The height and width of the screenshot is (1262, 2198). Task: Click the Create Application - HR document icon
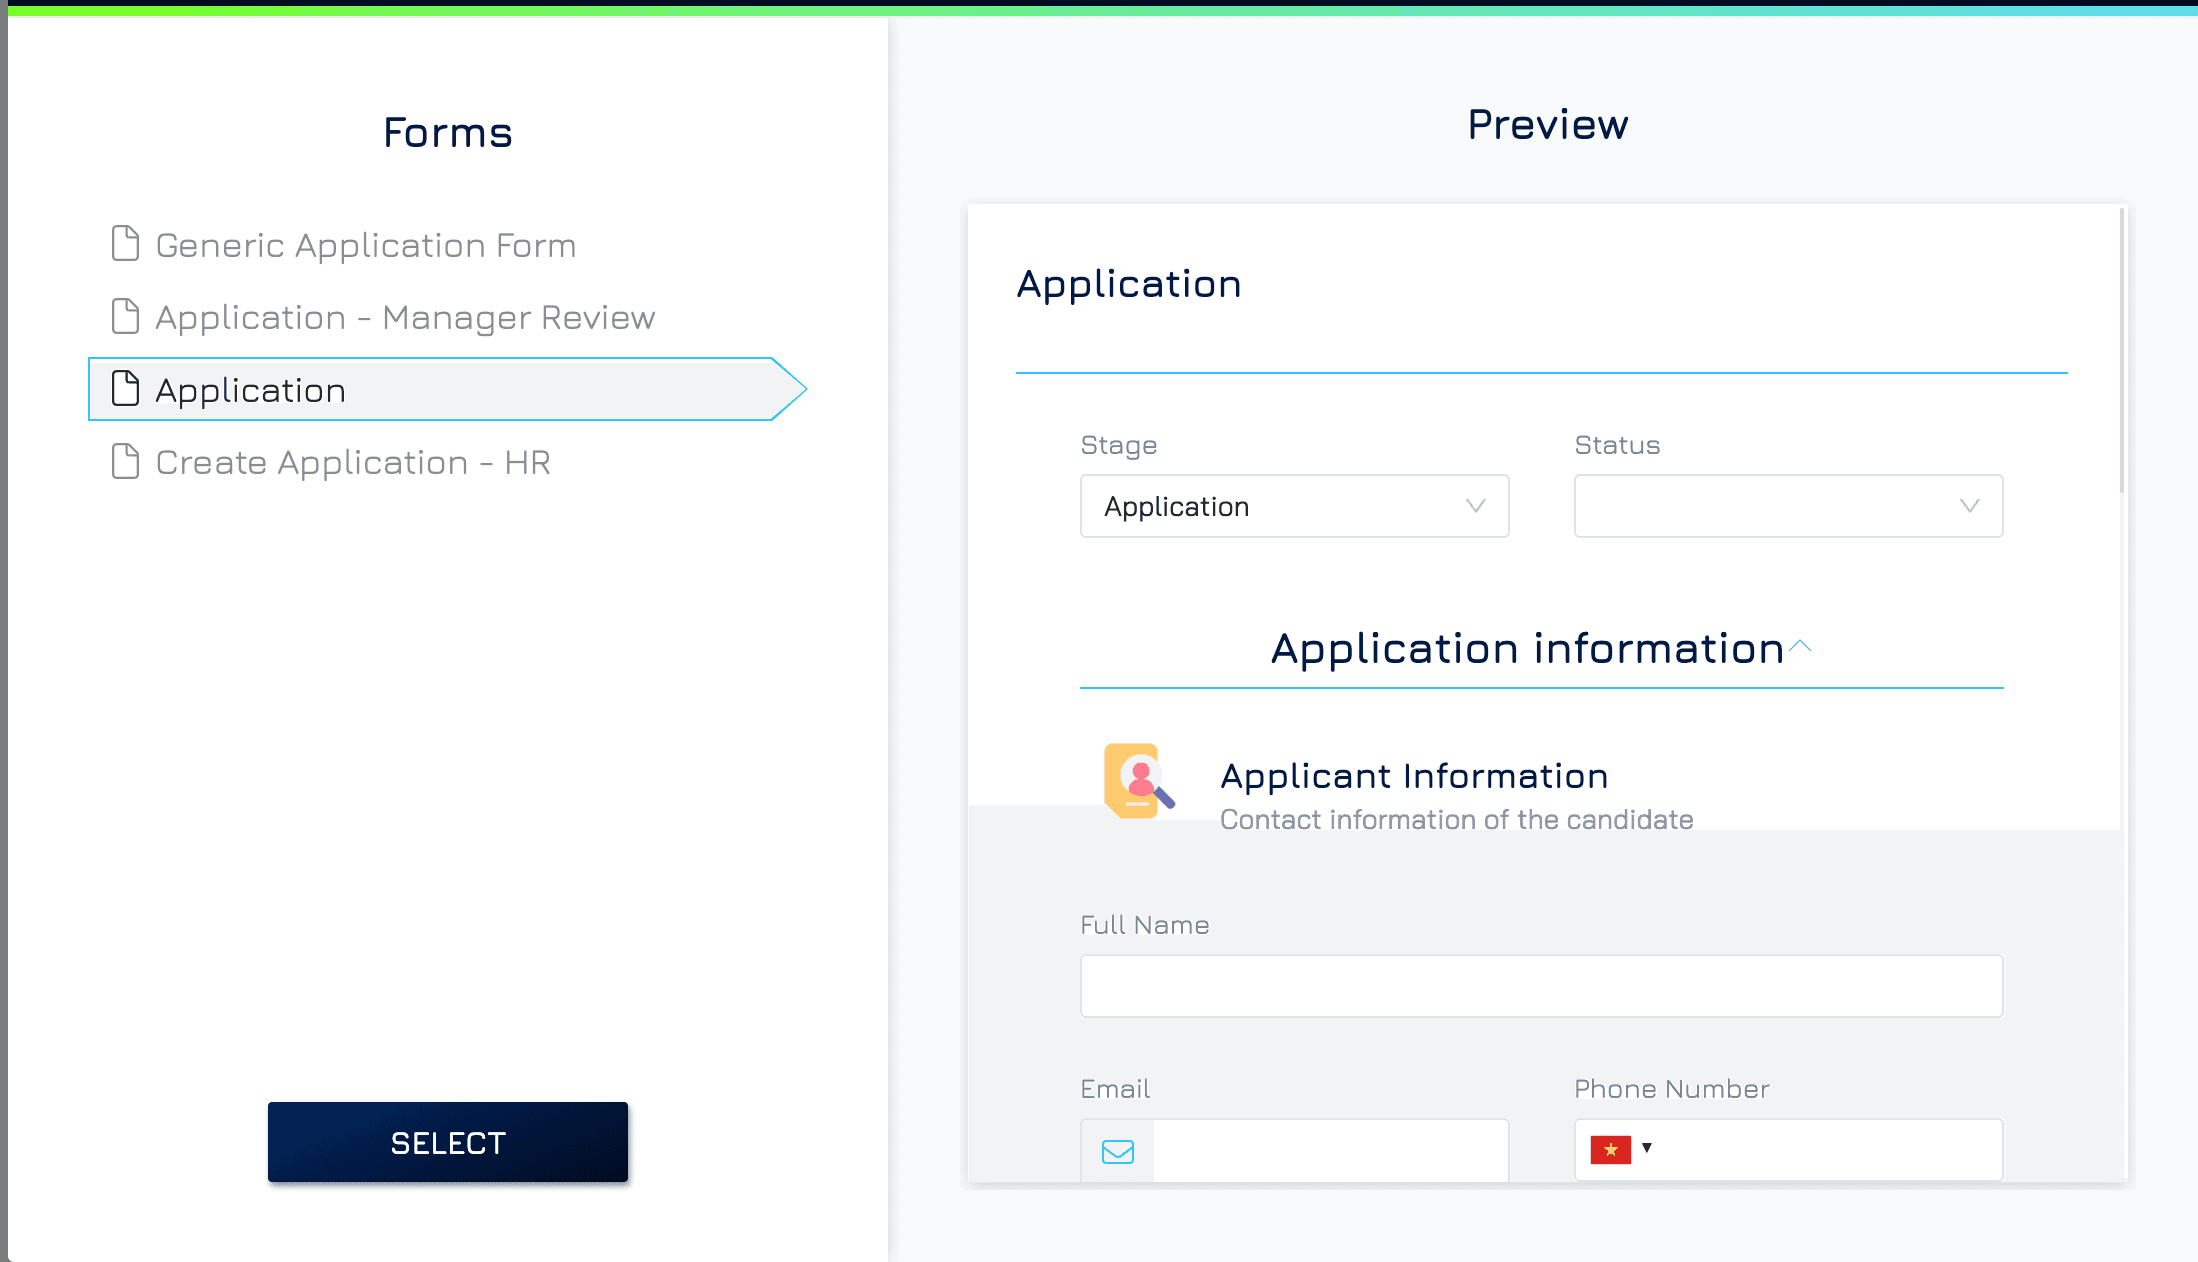coord(125,461)
